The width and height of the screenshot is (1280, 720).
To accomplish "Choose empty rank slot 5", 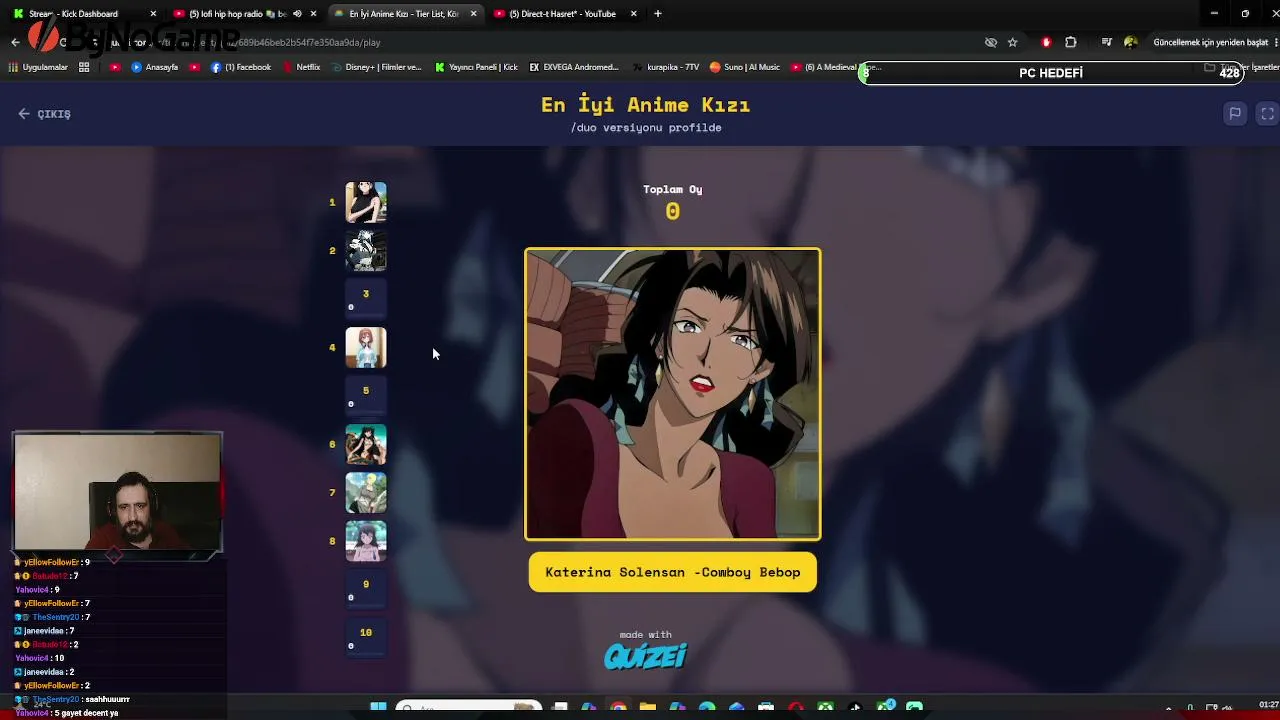I will pos(366,395).
